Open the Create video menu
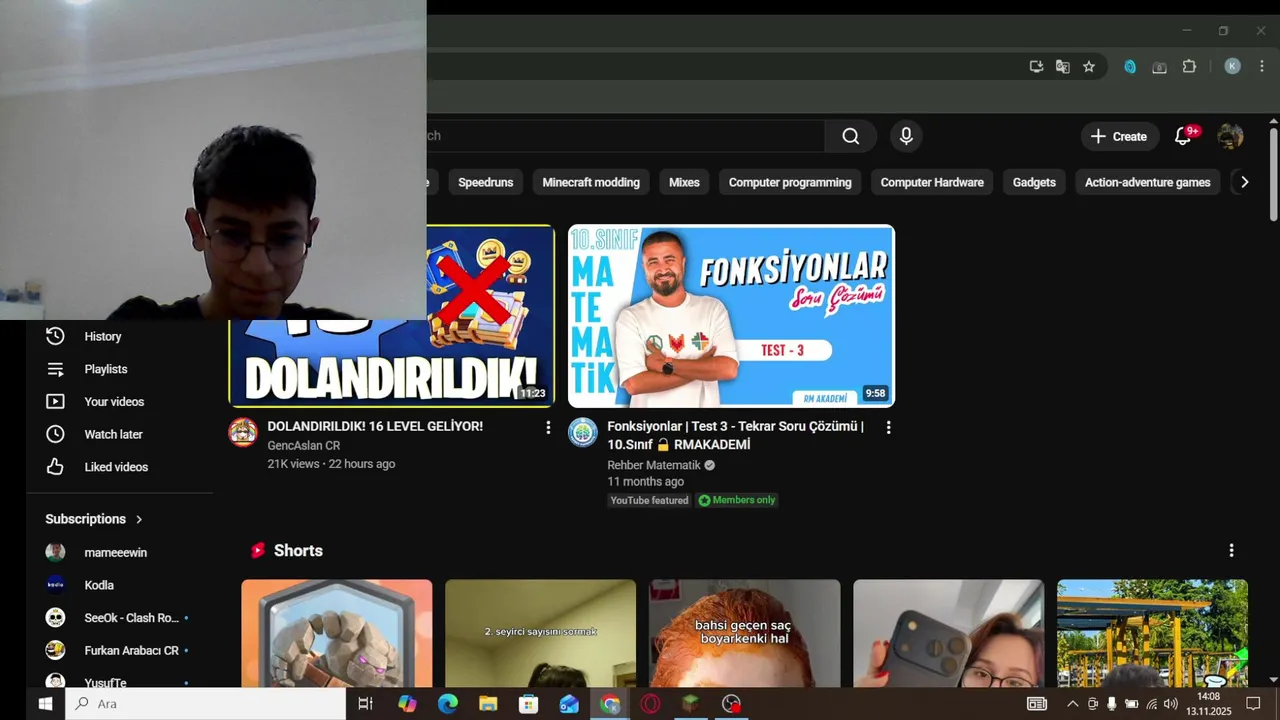1280x720 pixels. tap(1119, 136)
